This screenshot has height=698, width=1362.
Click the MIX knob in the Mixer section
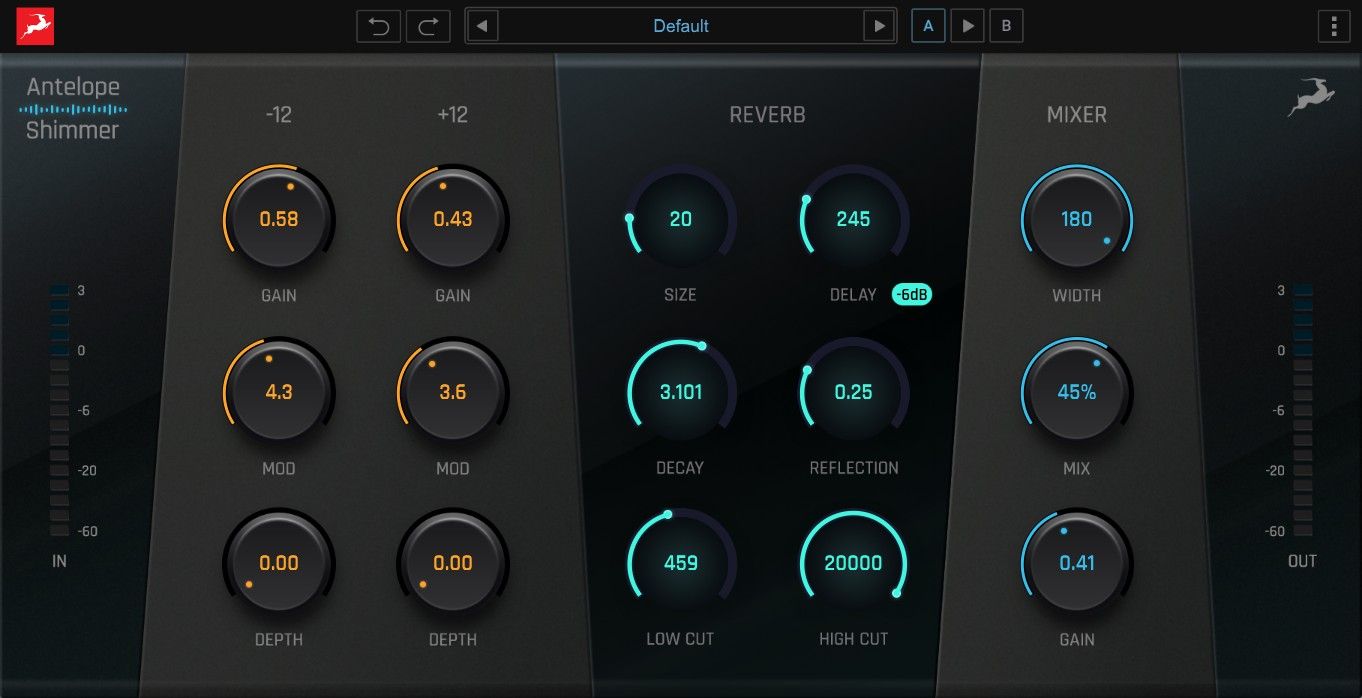[1077, 391]
